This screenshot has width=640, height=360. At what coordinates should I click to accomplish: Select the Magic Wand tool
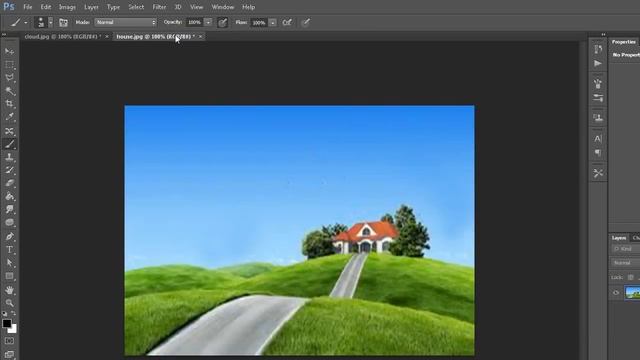click(9, 91)
